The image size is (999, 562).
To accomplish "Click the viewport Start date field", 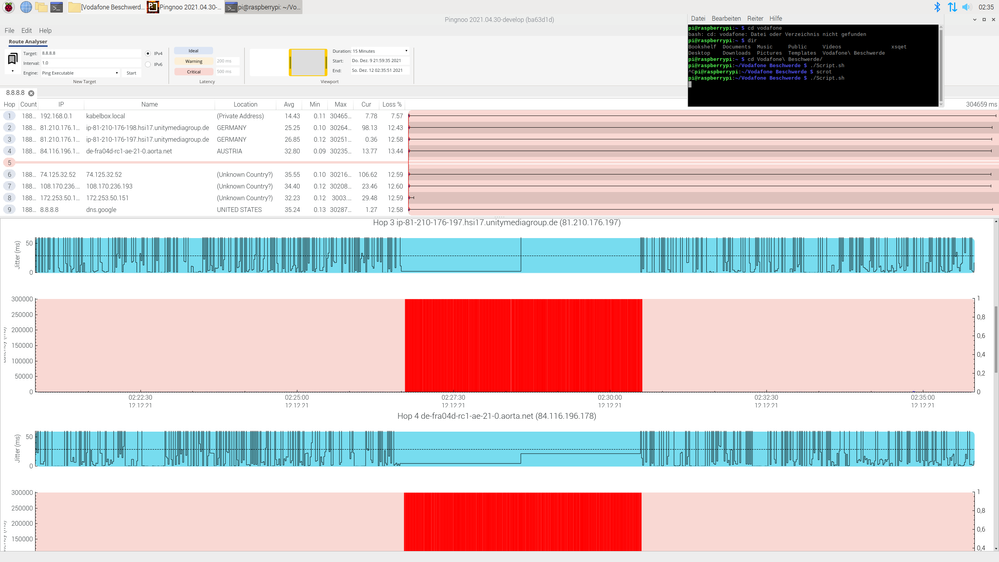I will coord(380,61).
